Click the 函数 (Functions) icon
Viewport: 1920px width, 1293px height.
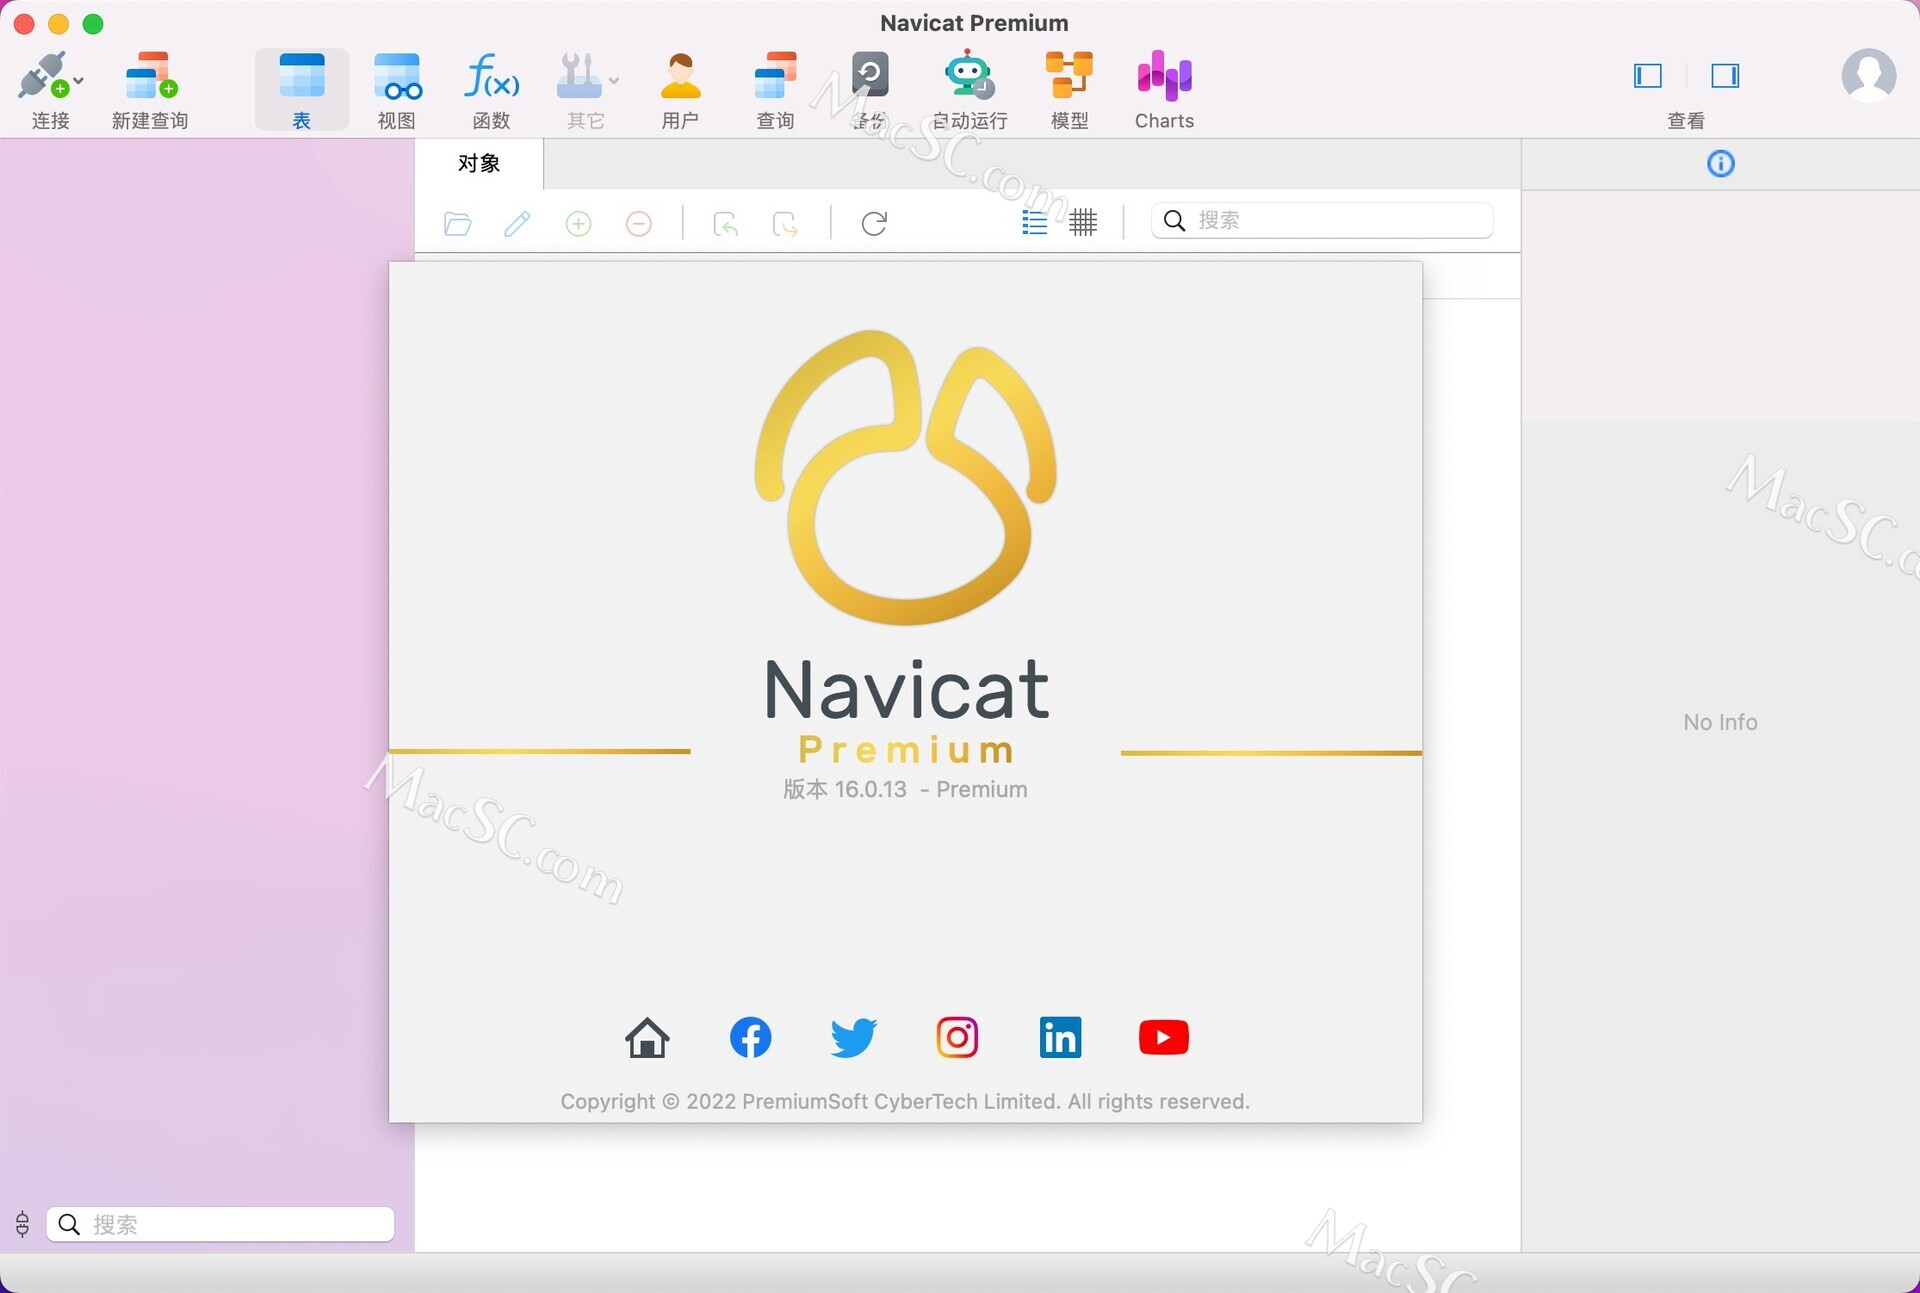coord(489,87)
